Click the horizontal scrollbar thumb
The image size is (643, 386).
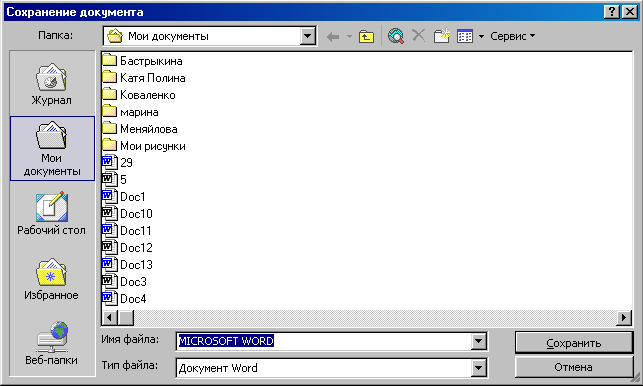point(125,317)
